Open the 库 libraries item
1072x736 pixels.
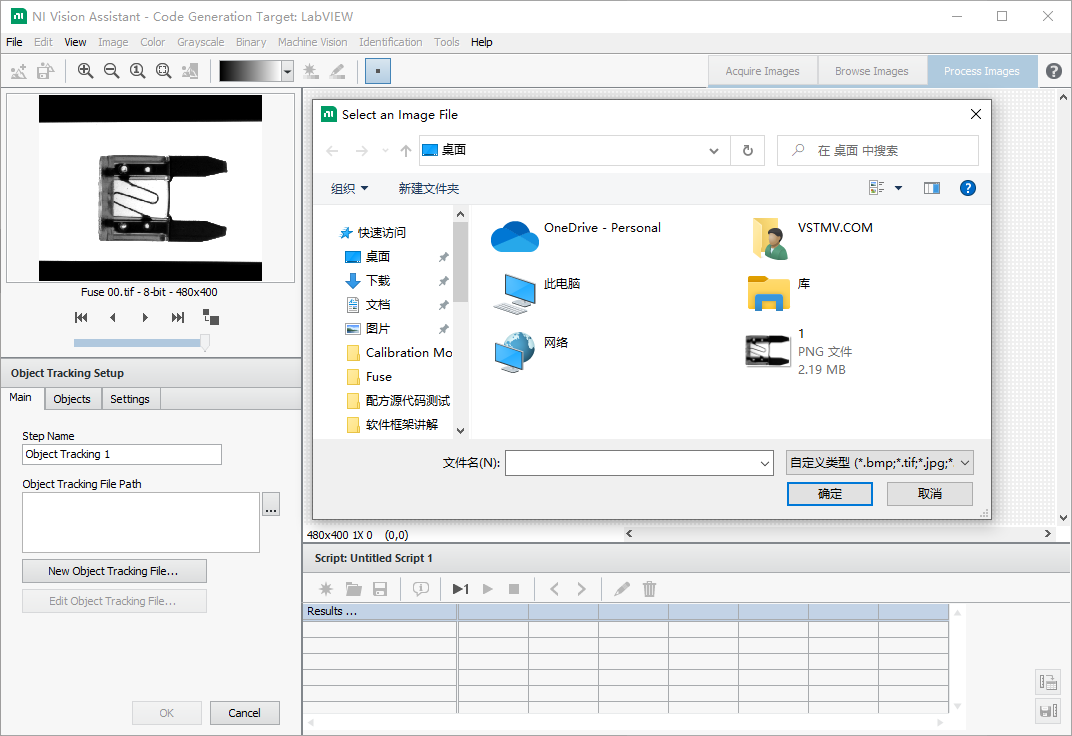[x=779, y=292]
